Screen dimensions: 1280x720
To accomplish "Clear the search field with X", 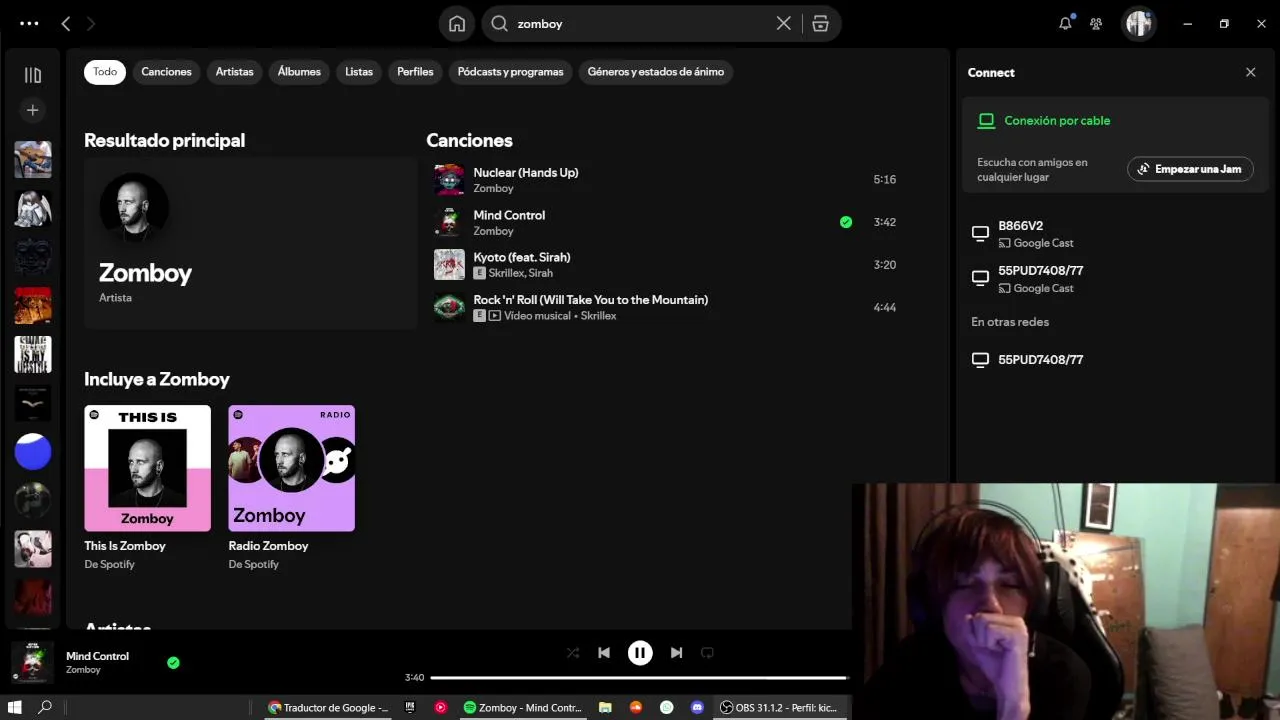I will pos(784,24).
